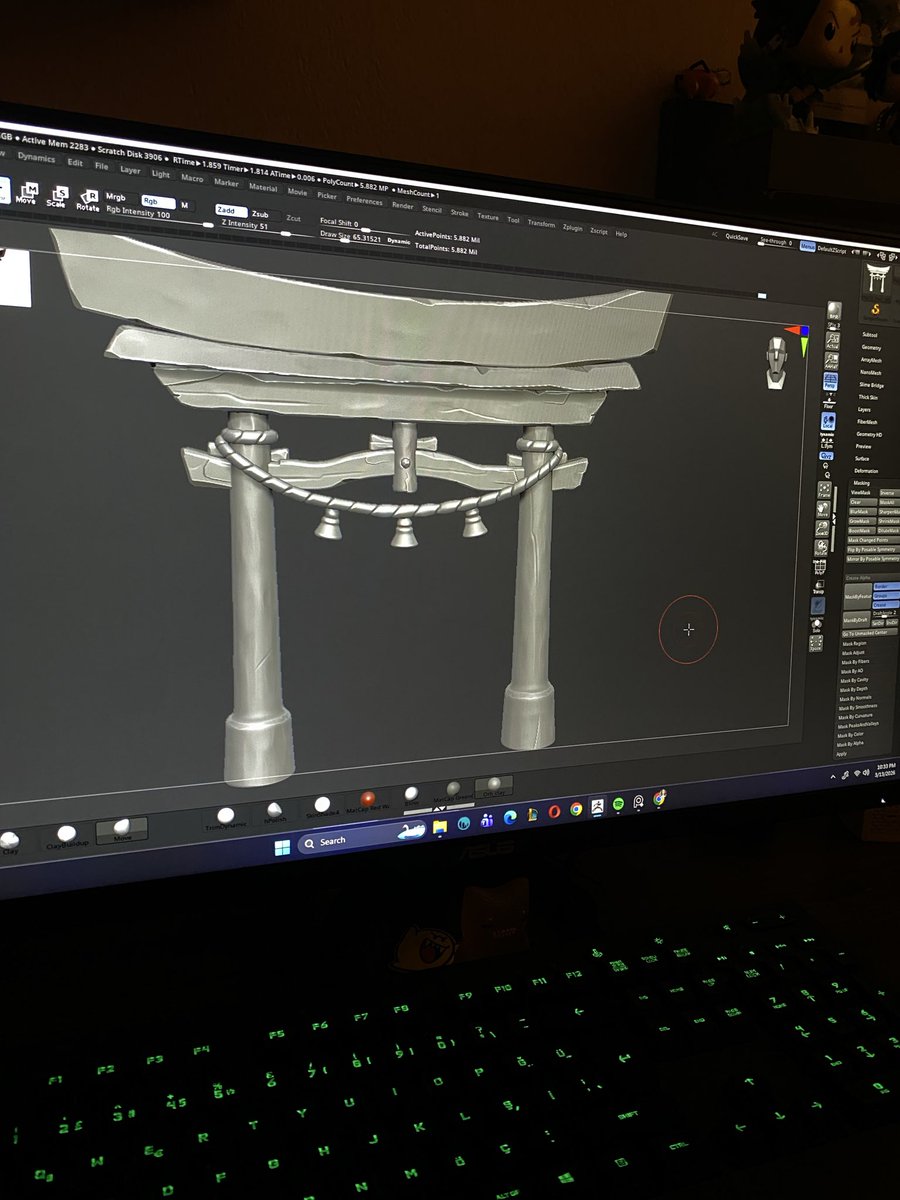The height and width of the screenshot is (1200, 900).
Task: Click the Frame view icon
Action: (x=824, y=489)
